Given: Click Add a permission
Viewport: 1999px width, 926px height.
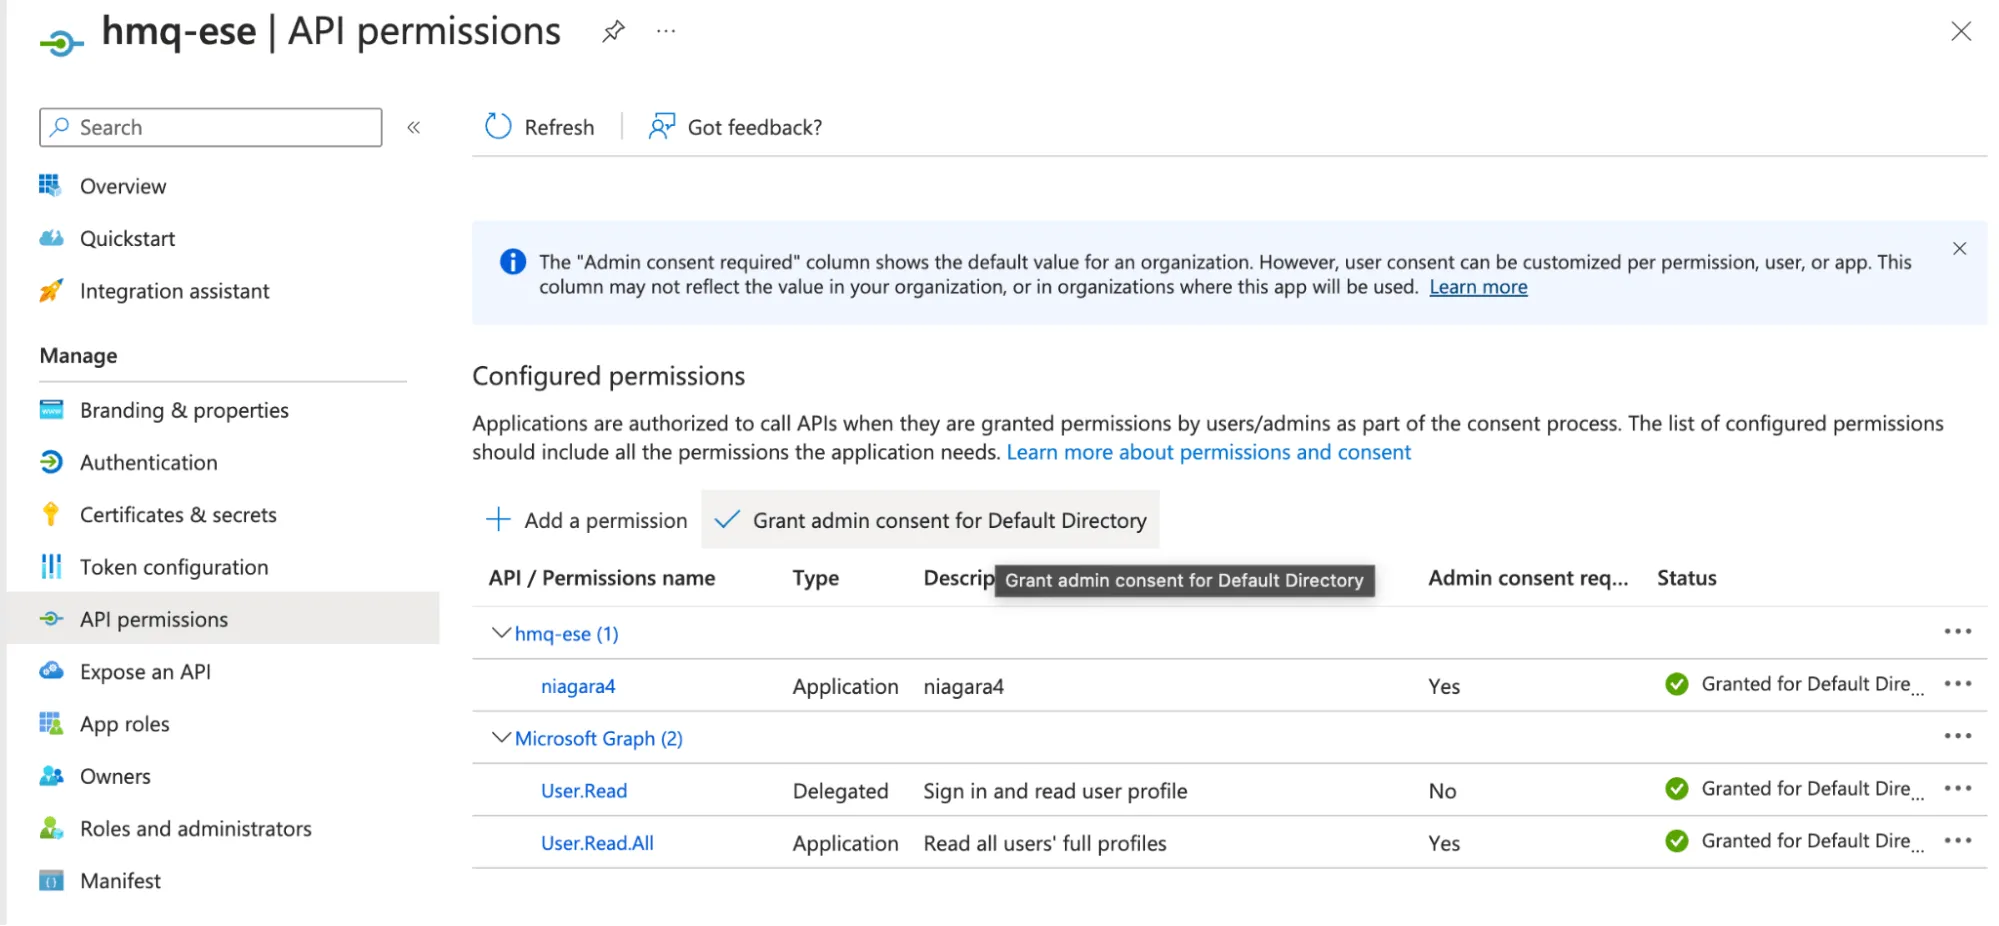Looking at the screenshot, I should [586, 520].
